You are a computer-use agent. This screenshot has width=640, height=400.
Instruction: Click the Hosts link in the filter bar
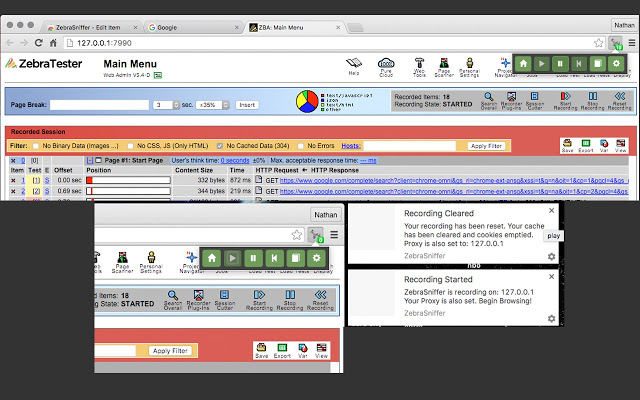click(351, 146)
